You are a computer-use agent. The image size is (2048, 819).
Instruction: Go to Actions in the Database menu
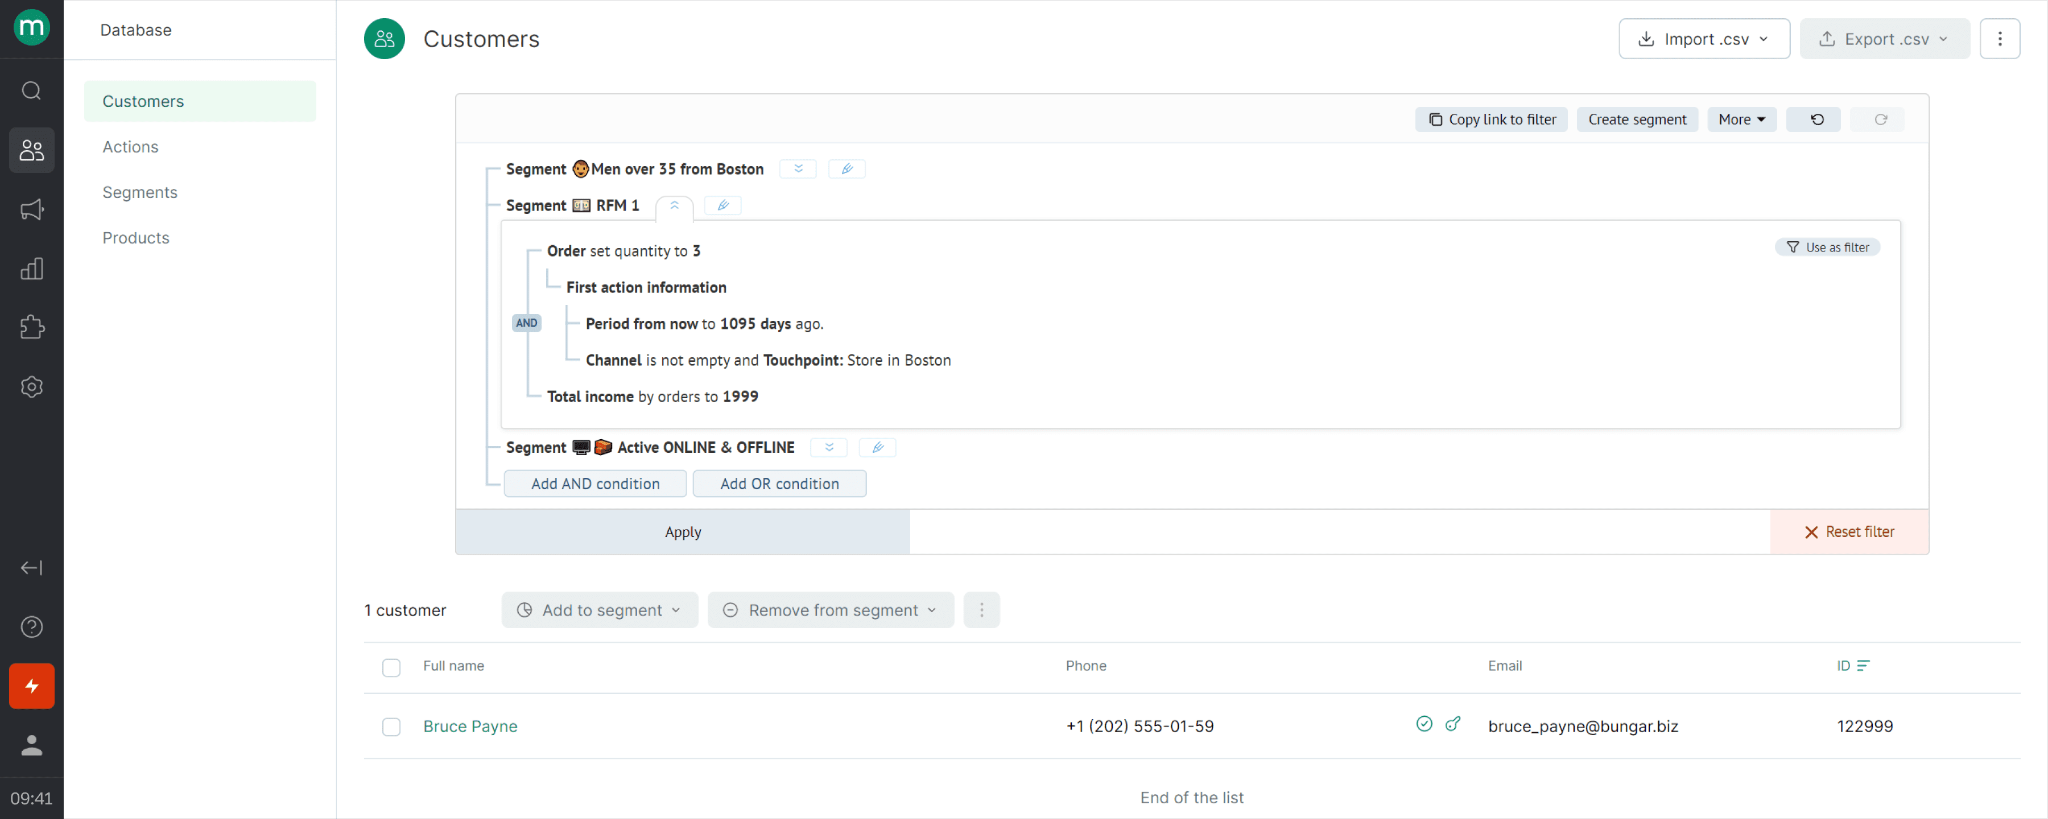pos(130,147)
